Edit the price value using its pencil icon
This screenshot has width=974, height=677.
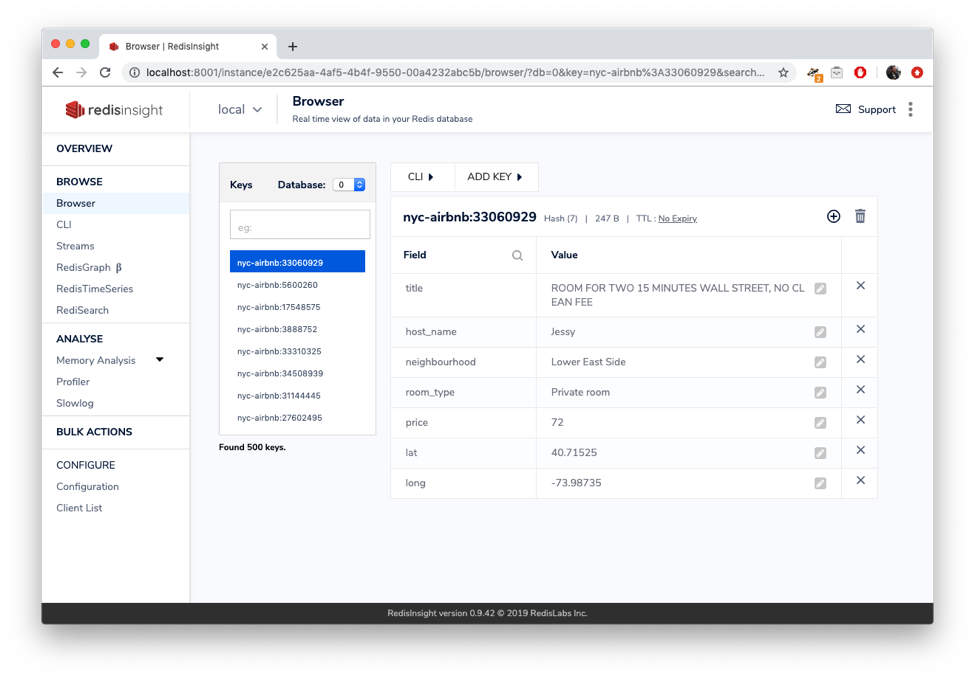click(x=821, y=421)
